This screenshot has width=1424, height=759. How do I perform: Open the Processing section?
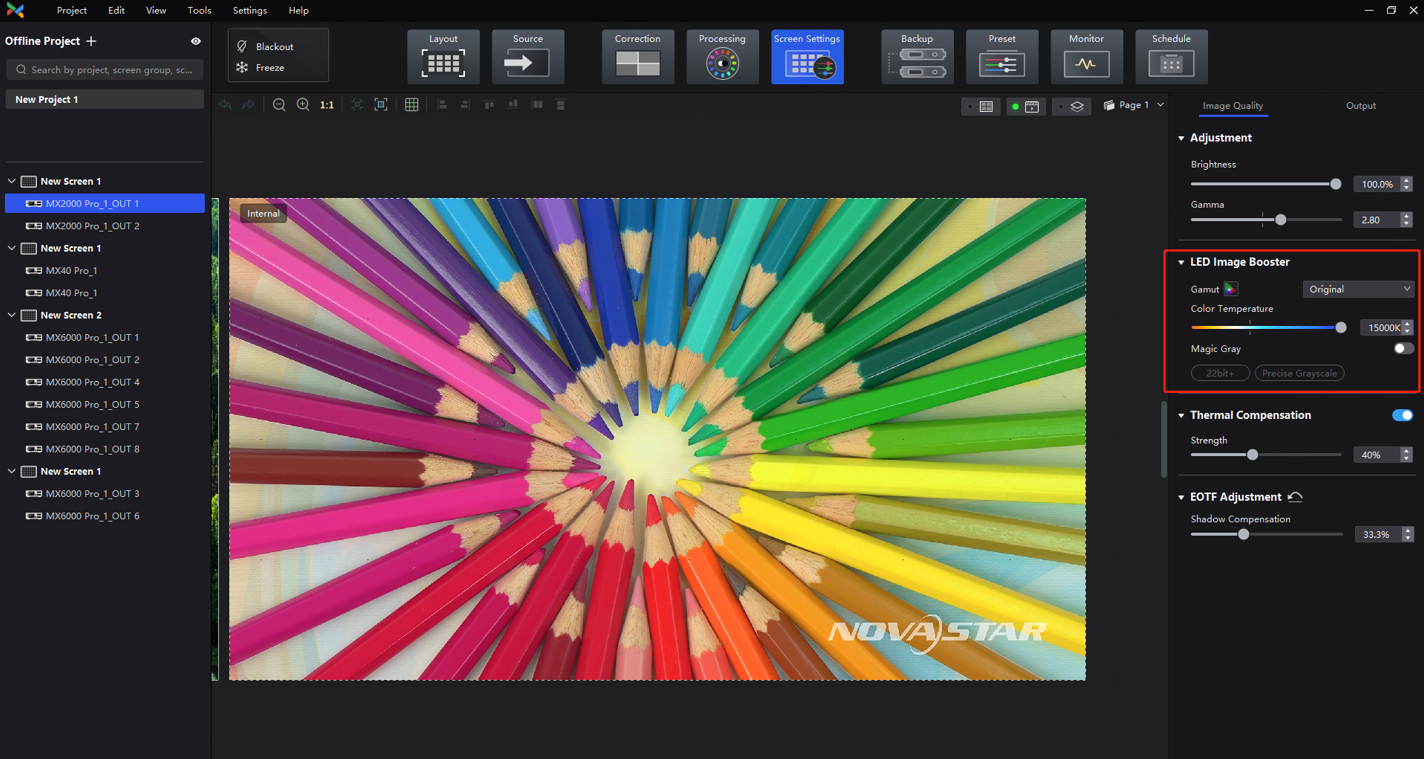pyautogui.click(x=722, y=56)
